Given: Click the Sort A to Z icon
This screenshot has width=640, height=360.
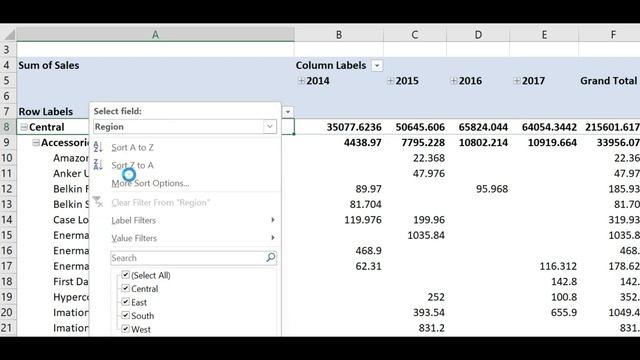Looking at the screenshot, I should [x=98, y=147].
